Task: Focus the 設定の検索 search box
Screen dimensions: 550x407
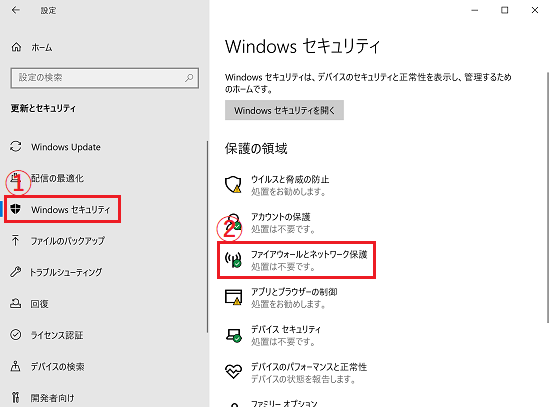Action: tap(105, 78)
